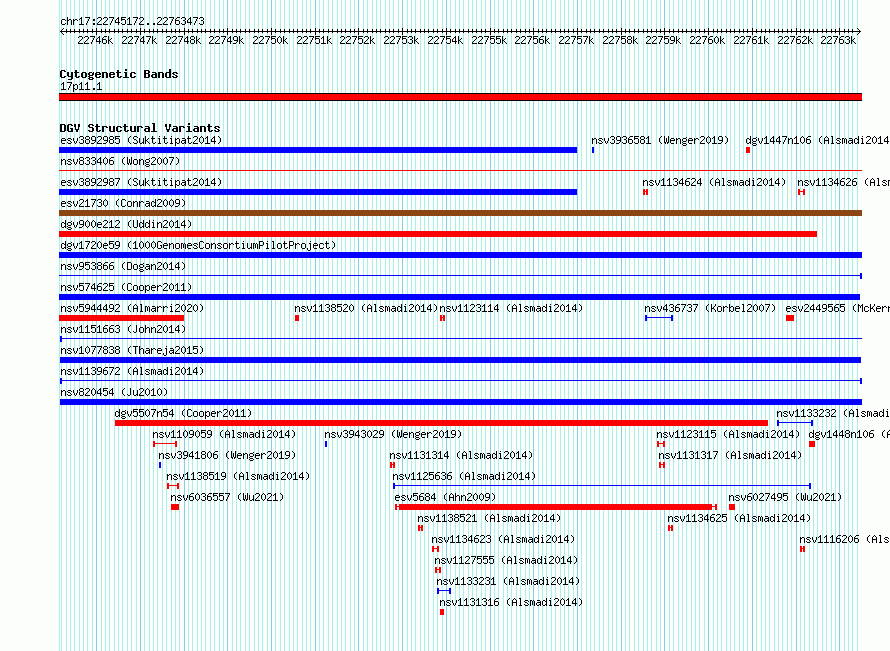Click the DGV Structural Variants track title
Image resolution: width=890 pixels, height=651 pixels.
point(140,128)
